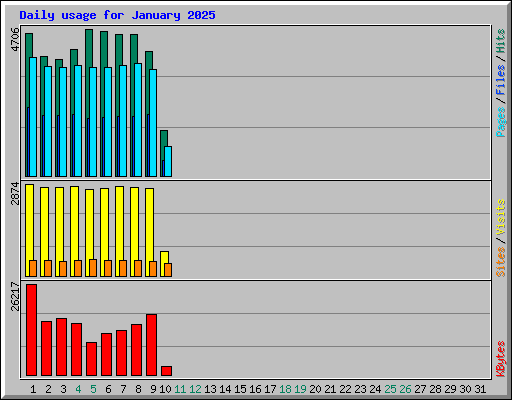This screenshot has height=400, width=512.
Task: Click the 'Hits' legend label
Action: coord(500,41)
